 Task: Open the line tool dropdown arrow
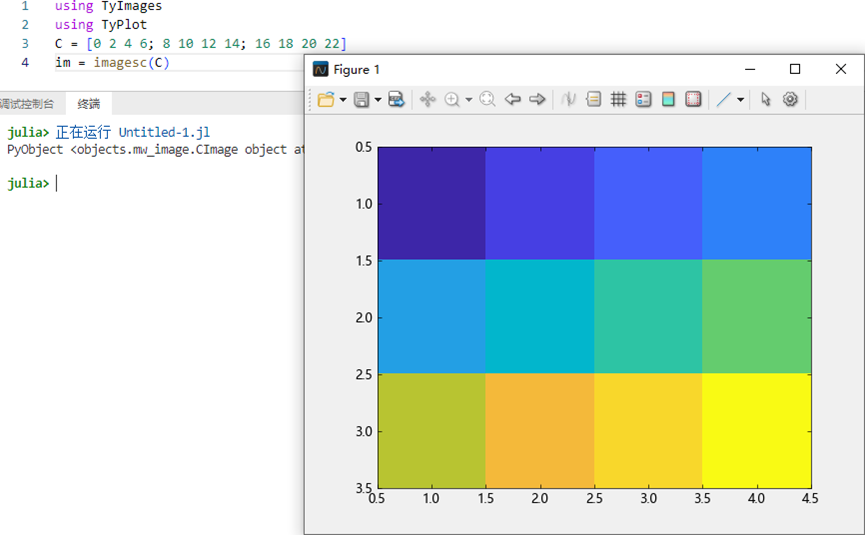point(740,100)
